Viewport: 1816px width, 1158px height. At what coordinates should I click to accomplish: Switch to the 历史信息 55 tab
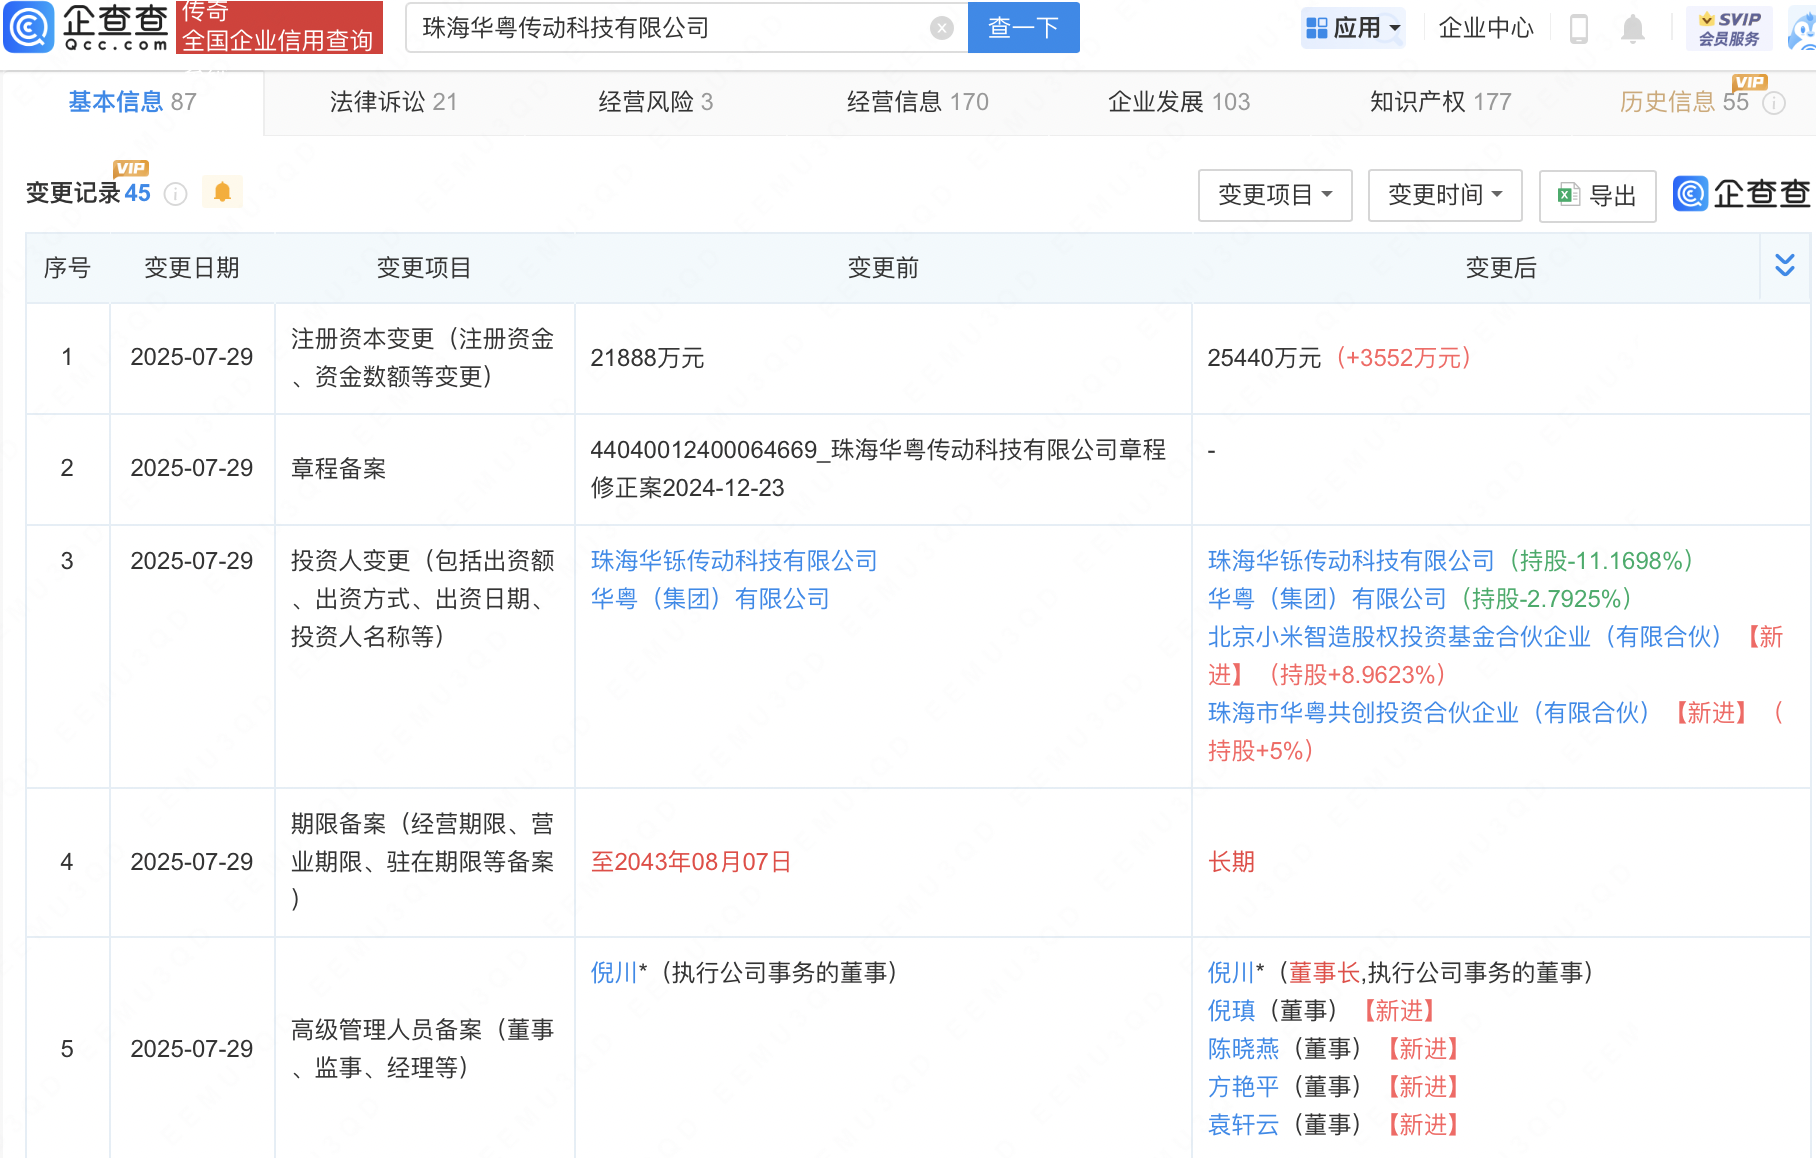coord(1684,102)
